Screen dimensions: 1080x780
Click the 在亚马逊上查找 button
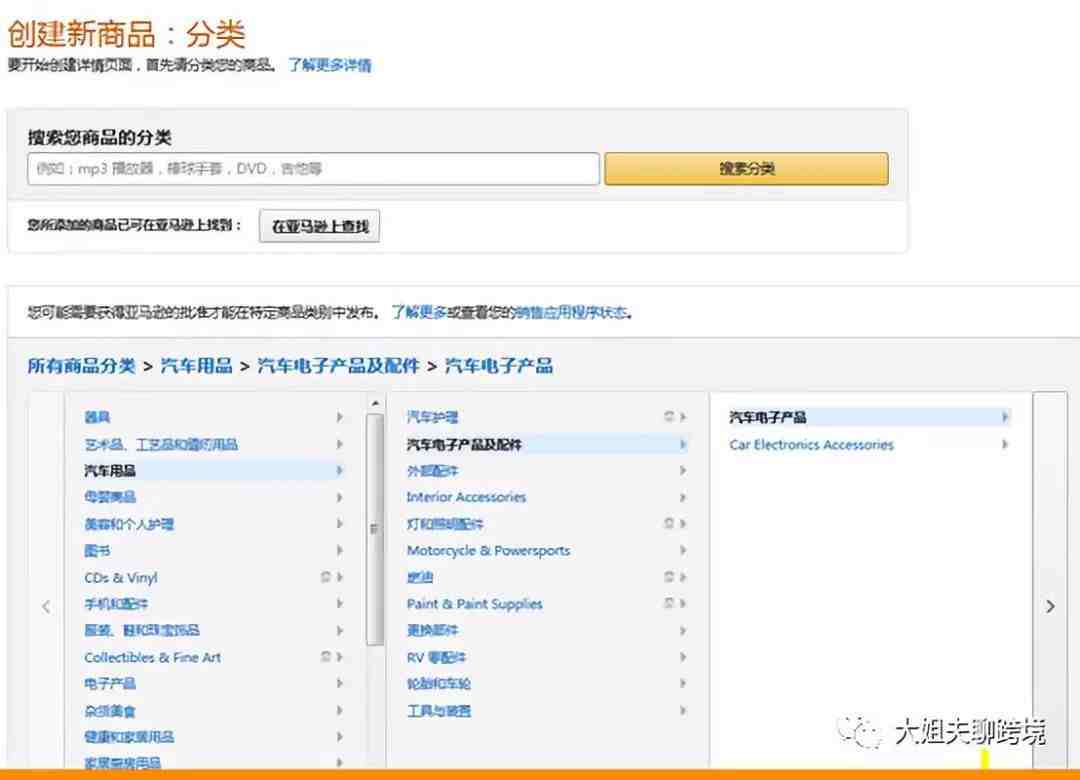pyautogui.click(x=320, y=226)
